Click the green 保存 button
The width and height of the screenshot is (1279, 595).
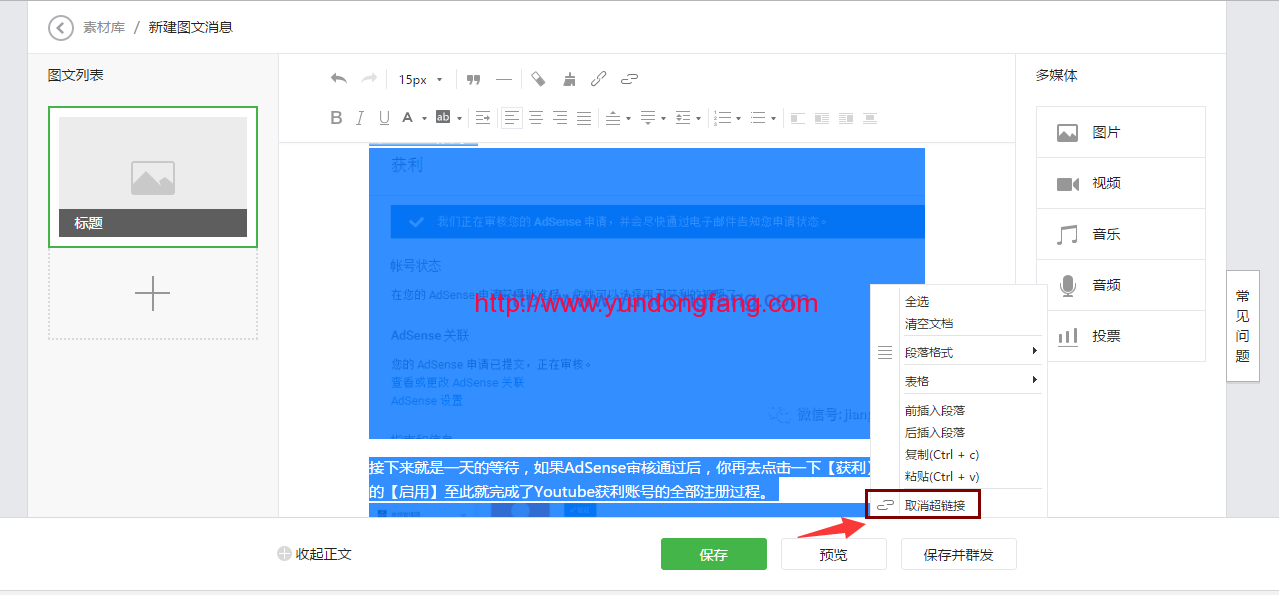[x=714, y=554]
